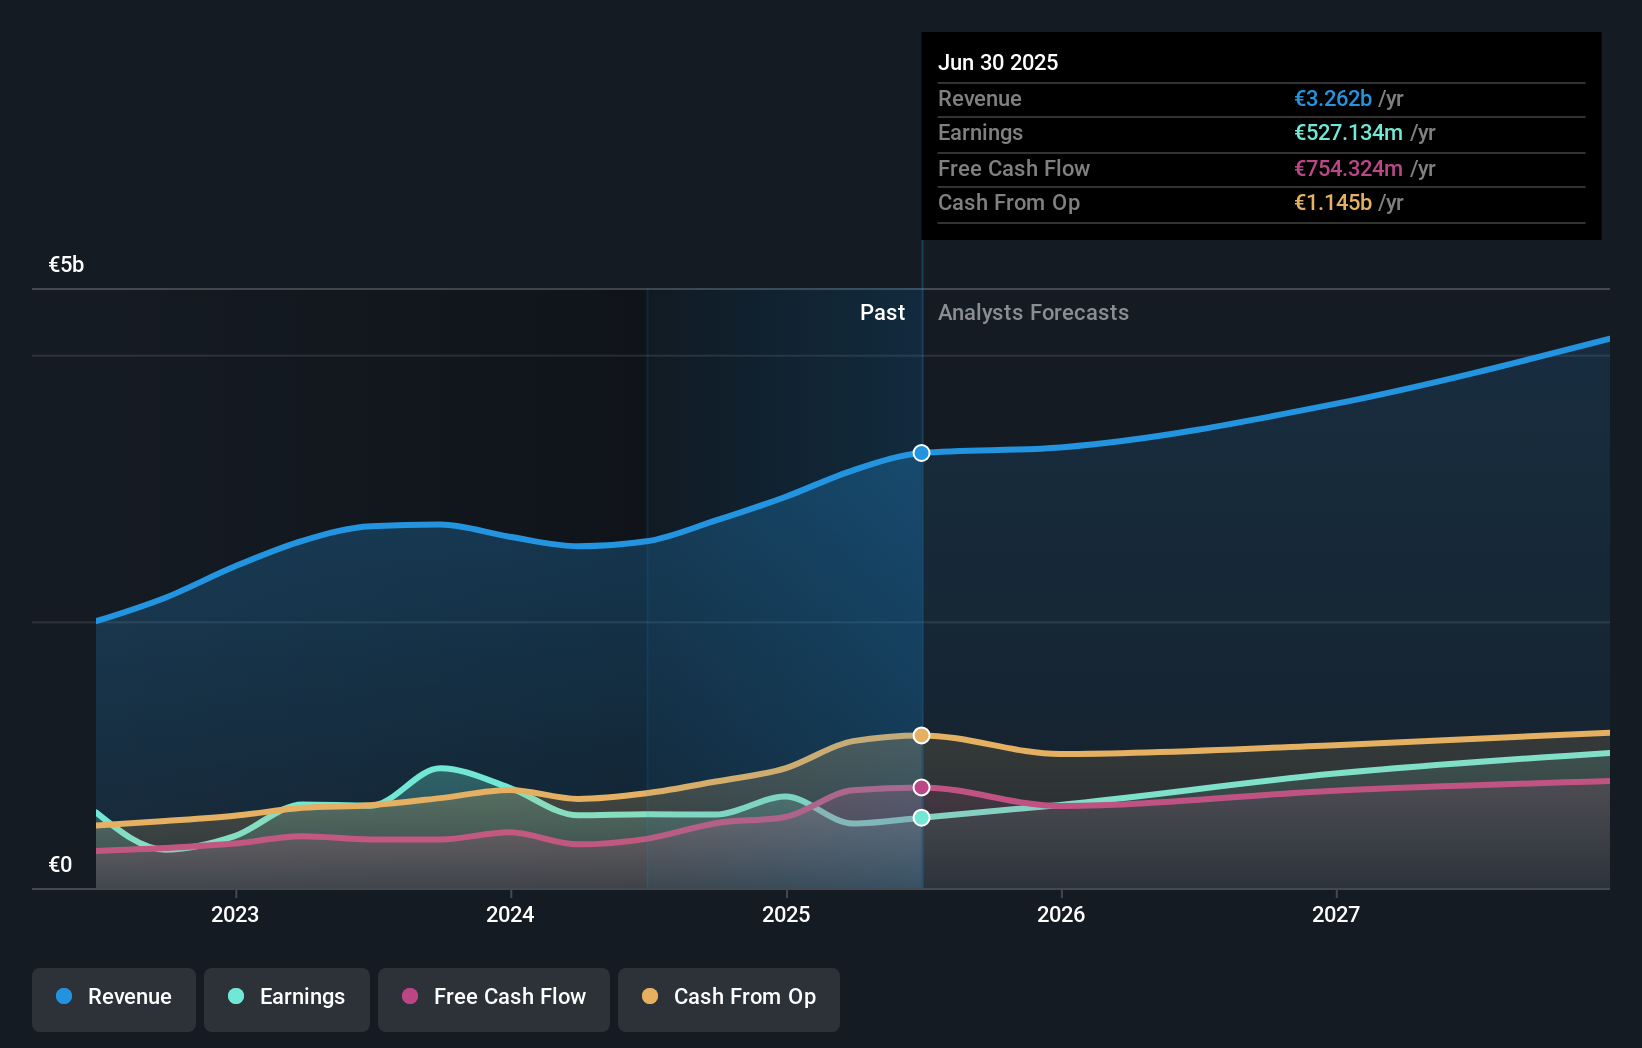This screenshot has width=1642, height=1048.
Task: Select the yellow Cash From Op chart marker
Action: pyautogui.click(x=920, y=735)
